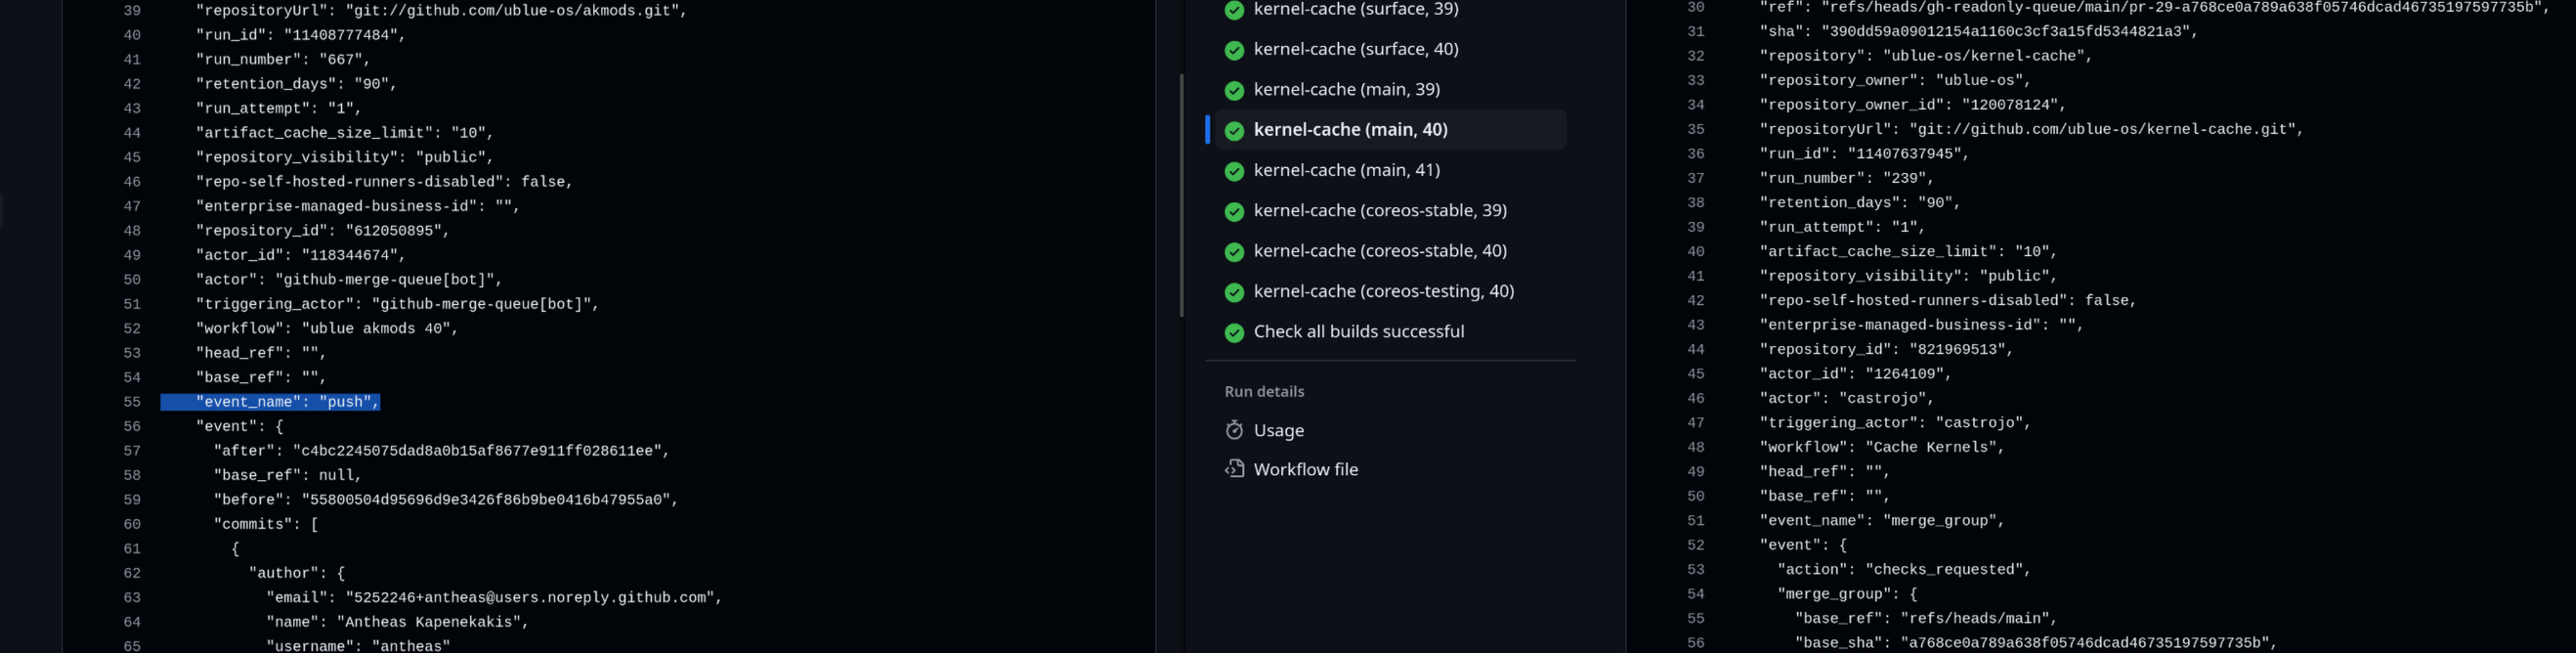Image resolution: width=2576 pixels, height=653 pixels.
Task: Open kernel-cache (main, 41) job
Action: pos(1346,171)
